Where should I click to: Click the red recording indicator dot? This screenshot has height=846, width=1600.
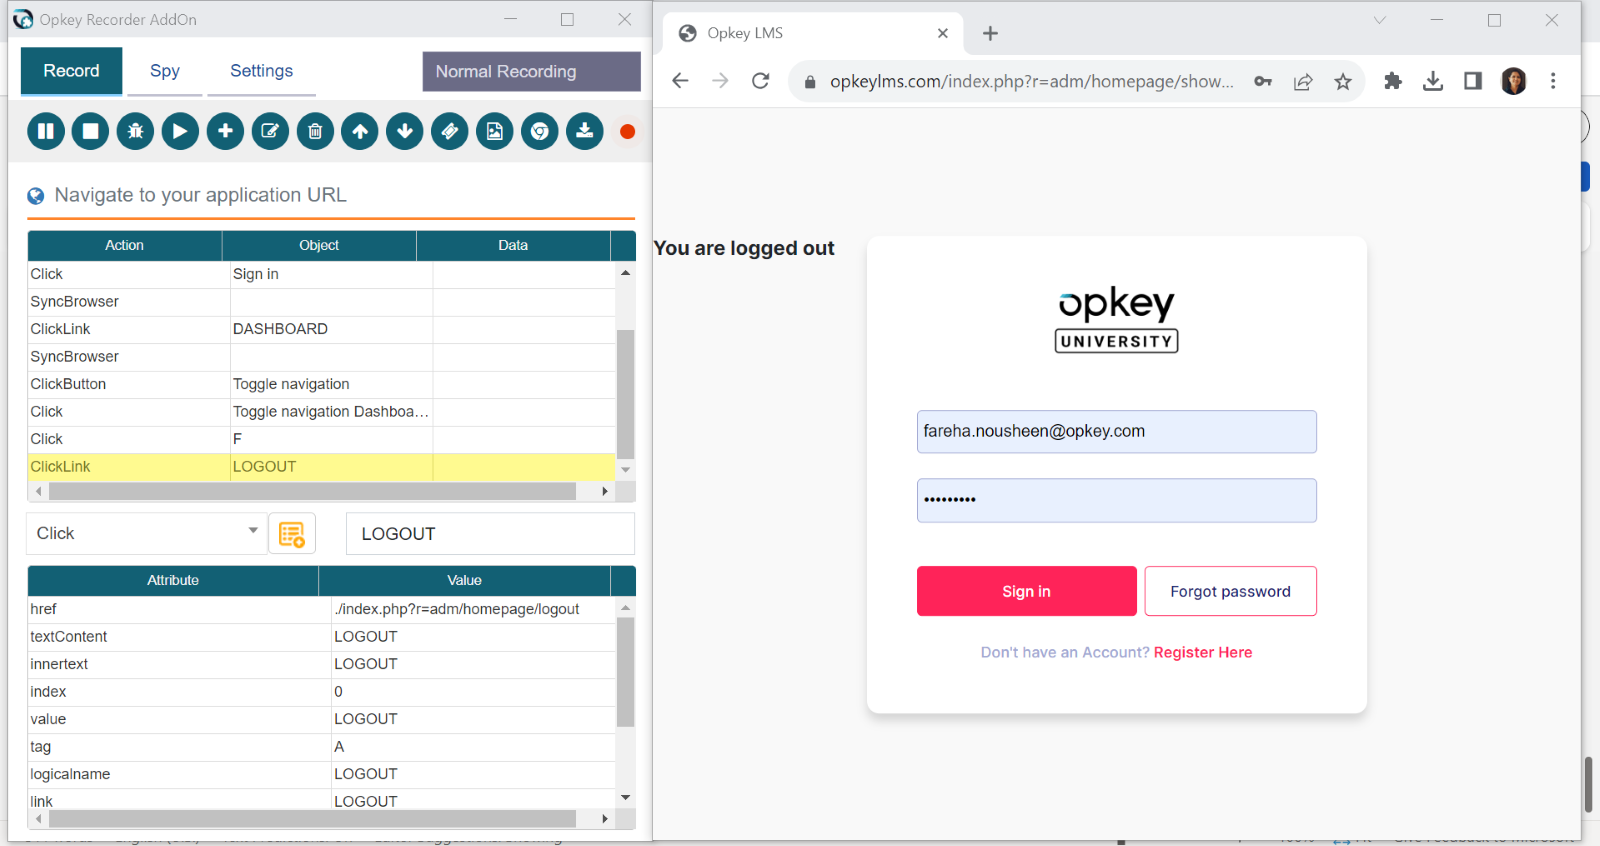(x=628, y=132)
